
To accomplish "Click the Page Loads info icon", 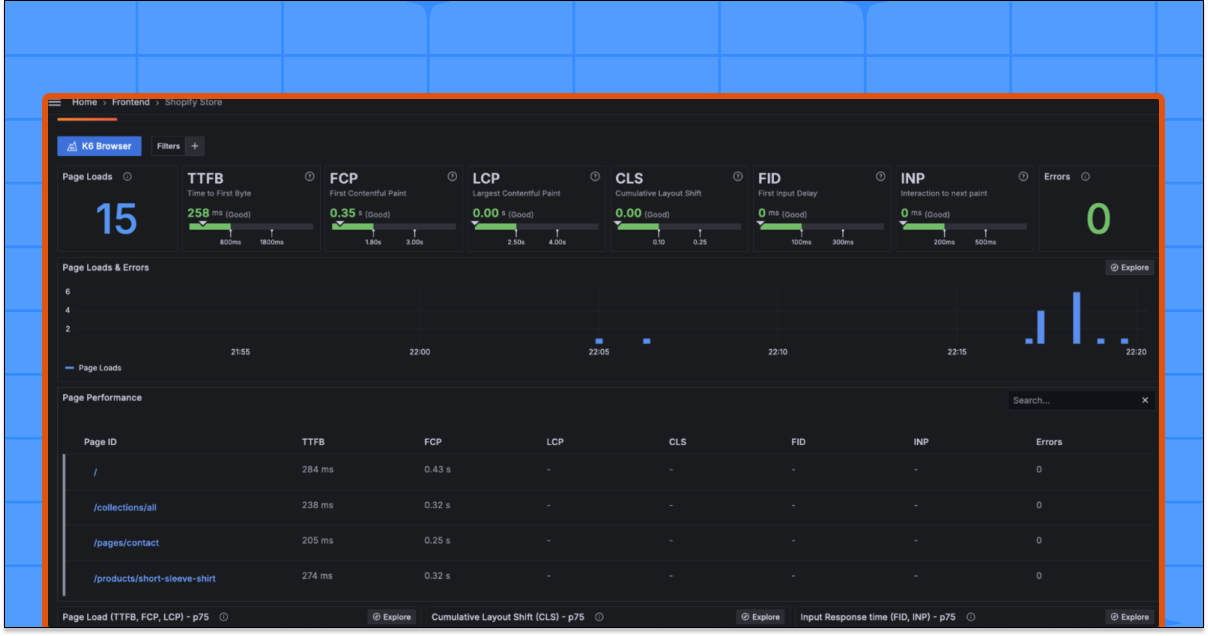I will 126,176.
